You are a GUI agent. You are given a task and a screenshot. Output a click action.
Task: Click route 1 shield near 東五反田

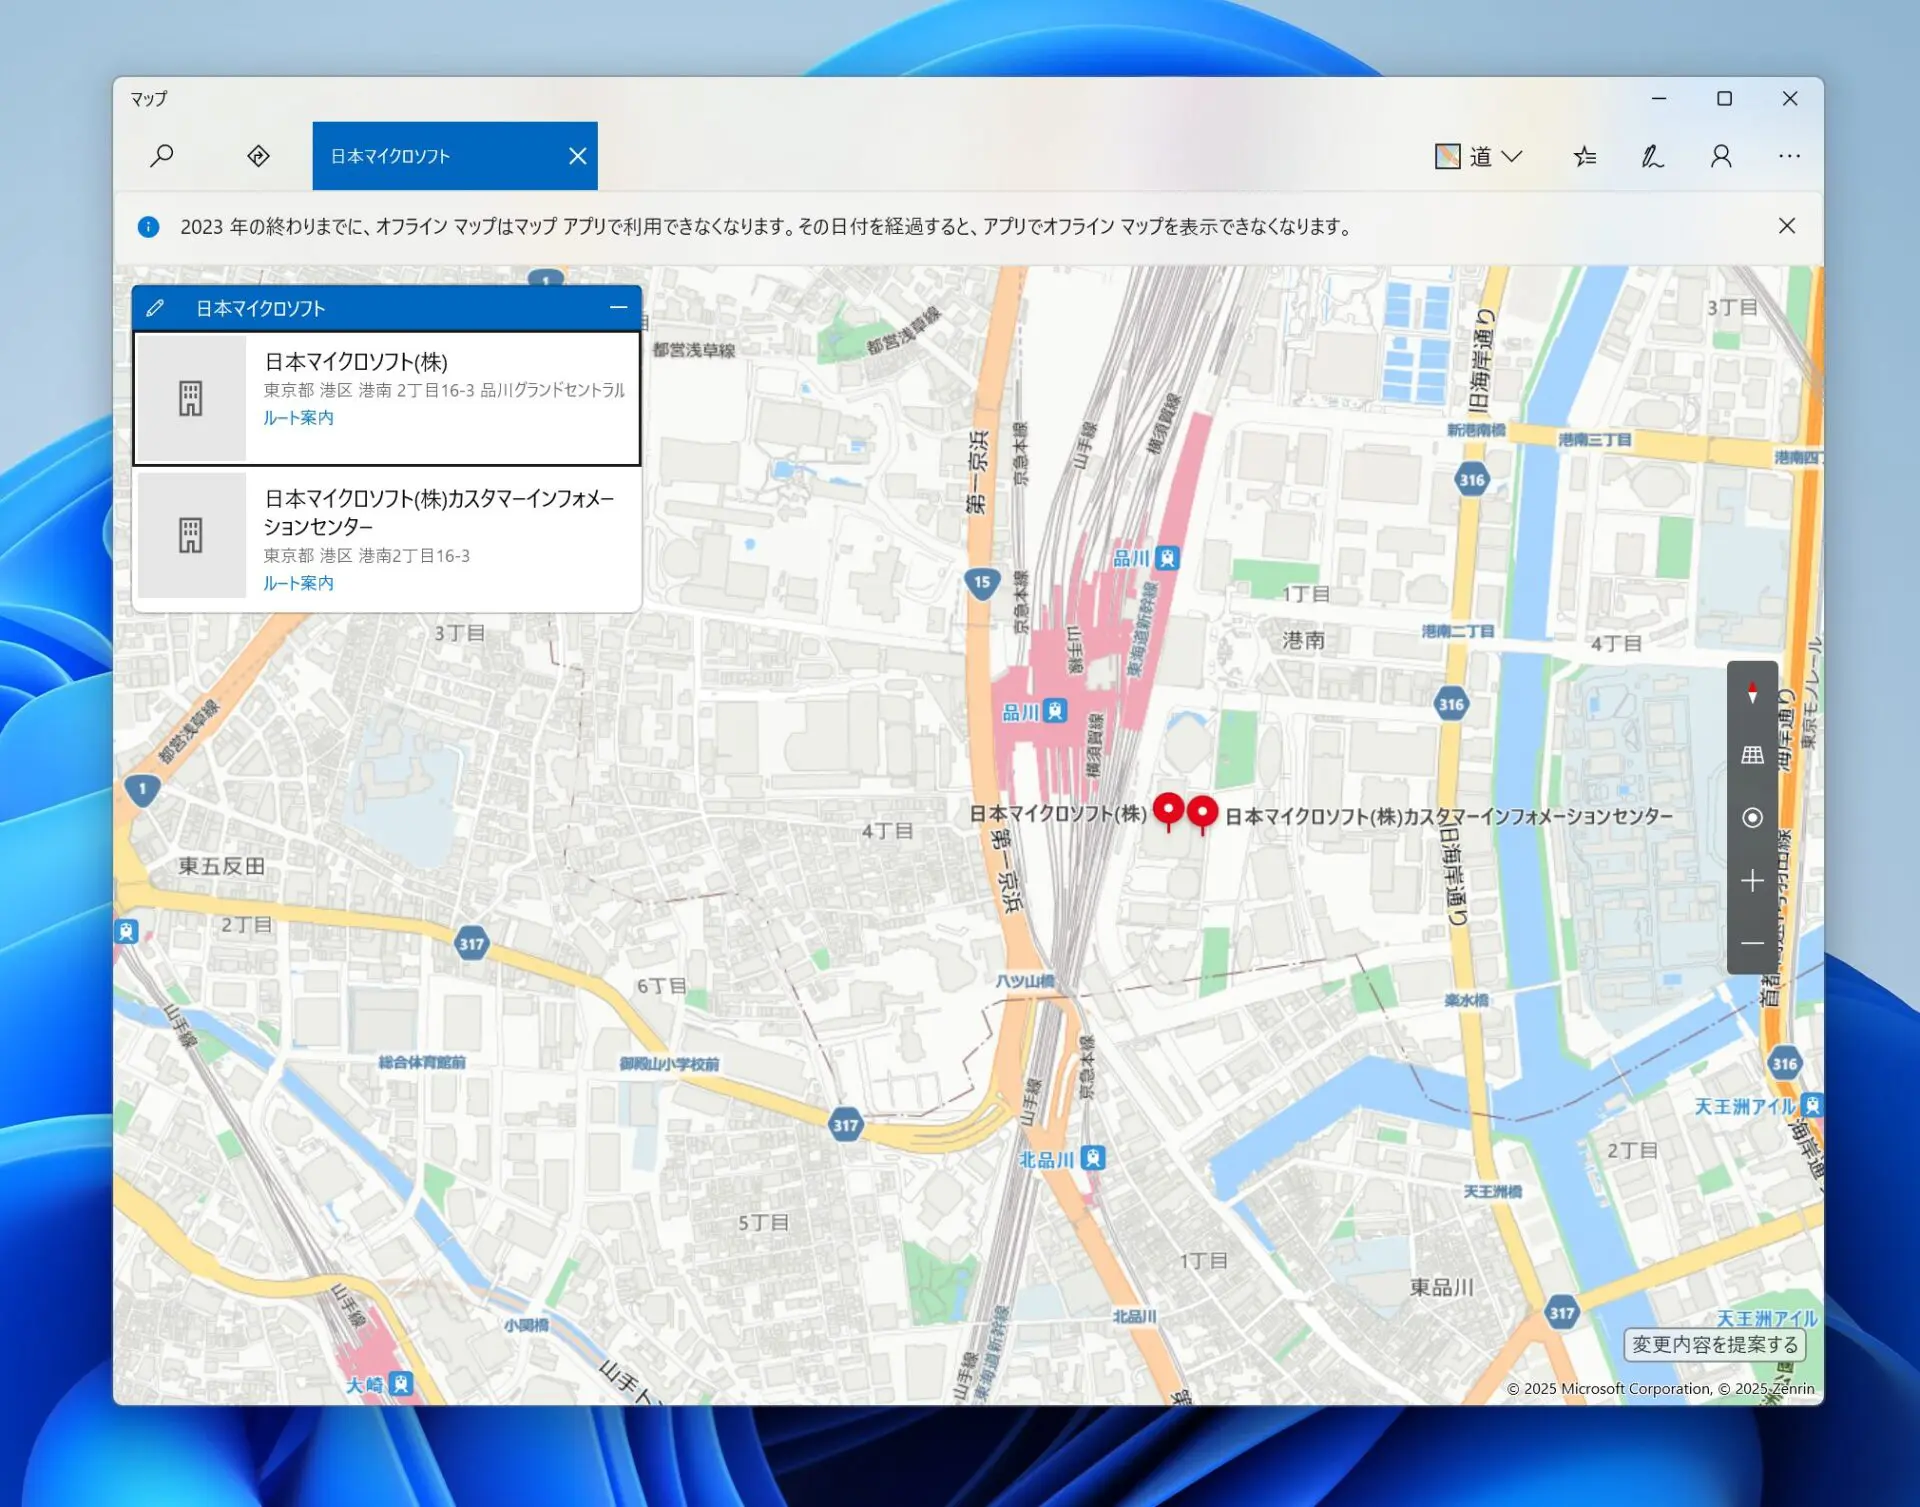click(142, 790)
